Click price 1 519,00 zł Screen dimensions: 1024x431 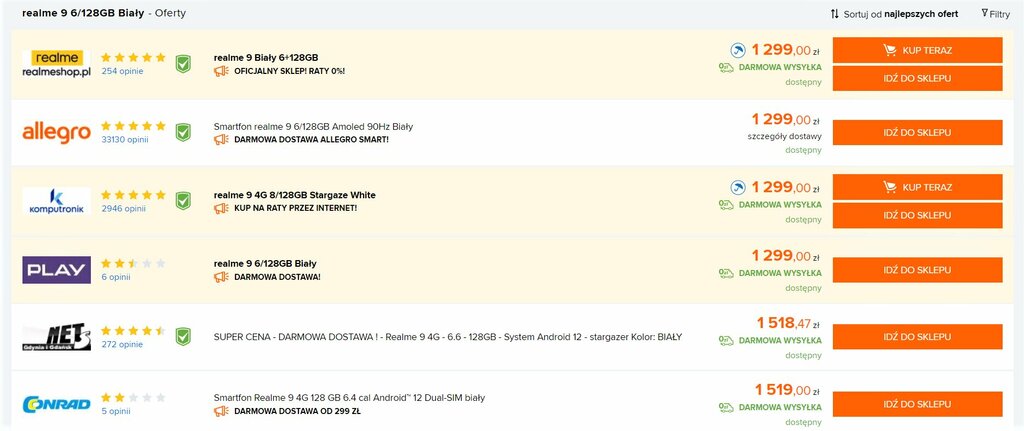coord(788,390)
